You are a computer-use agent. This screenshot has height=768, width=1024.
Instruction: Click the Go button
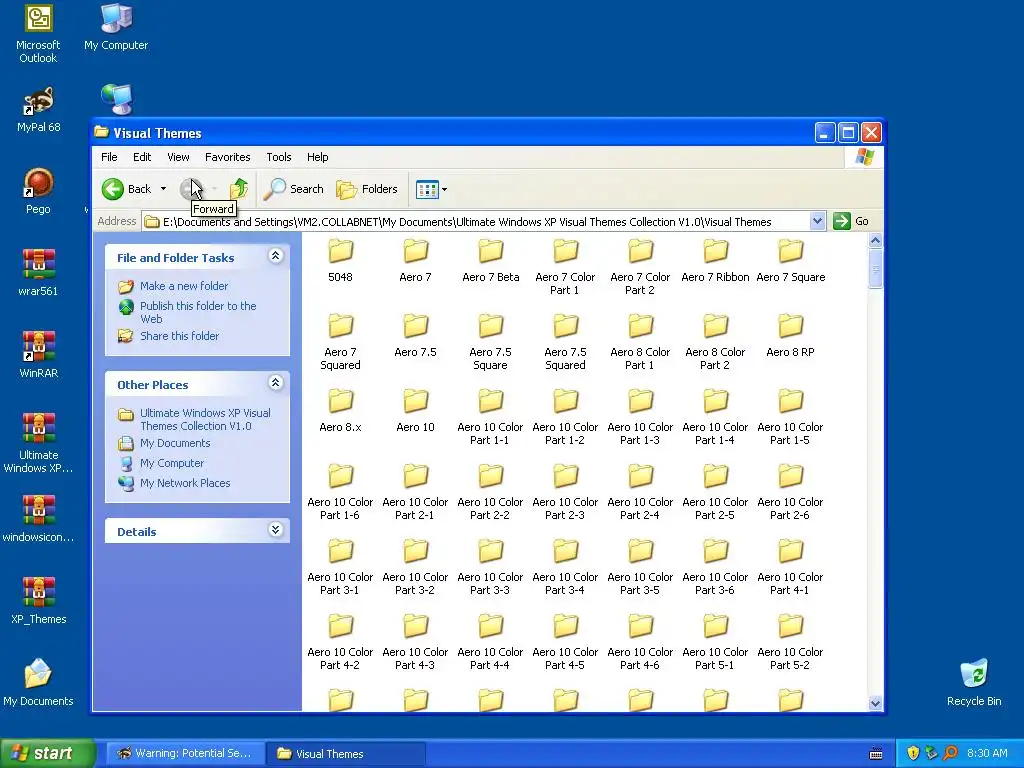pyautogui.click(x=851, y=221)
